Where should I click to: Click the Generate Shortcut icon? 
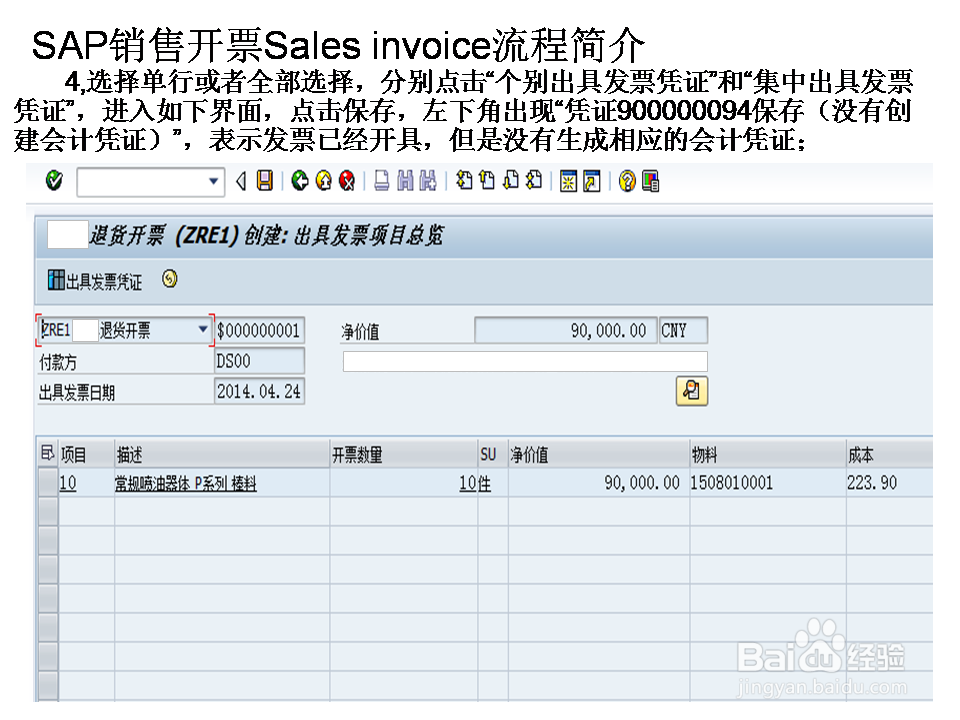[x=592, y=181]
